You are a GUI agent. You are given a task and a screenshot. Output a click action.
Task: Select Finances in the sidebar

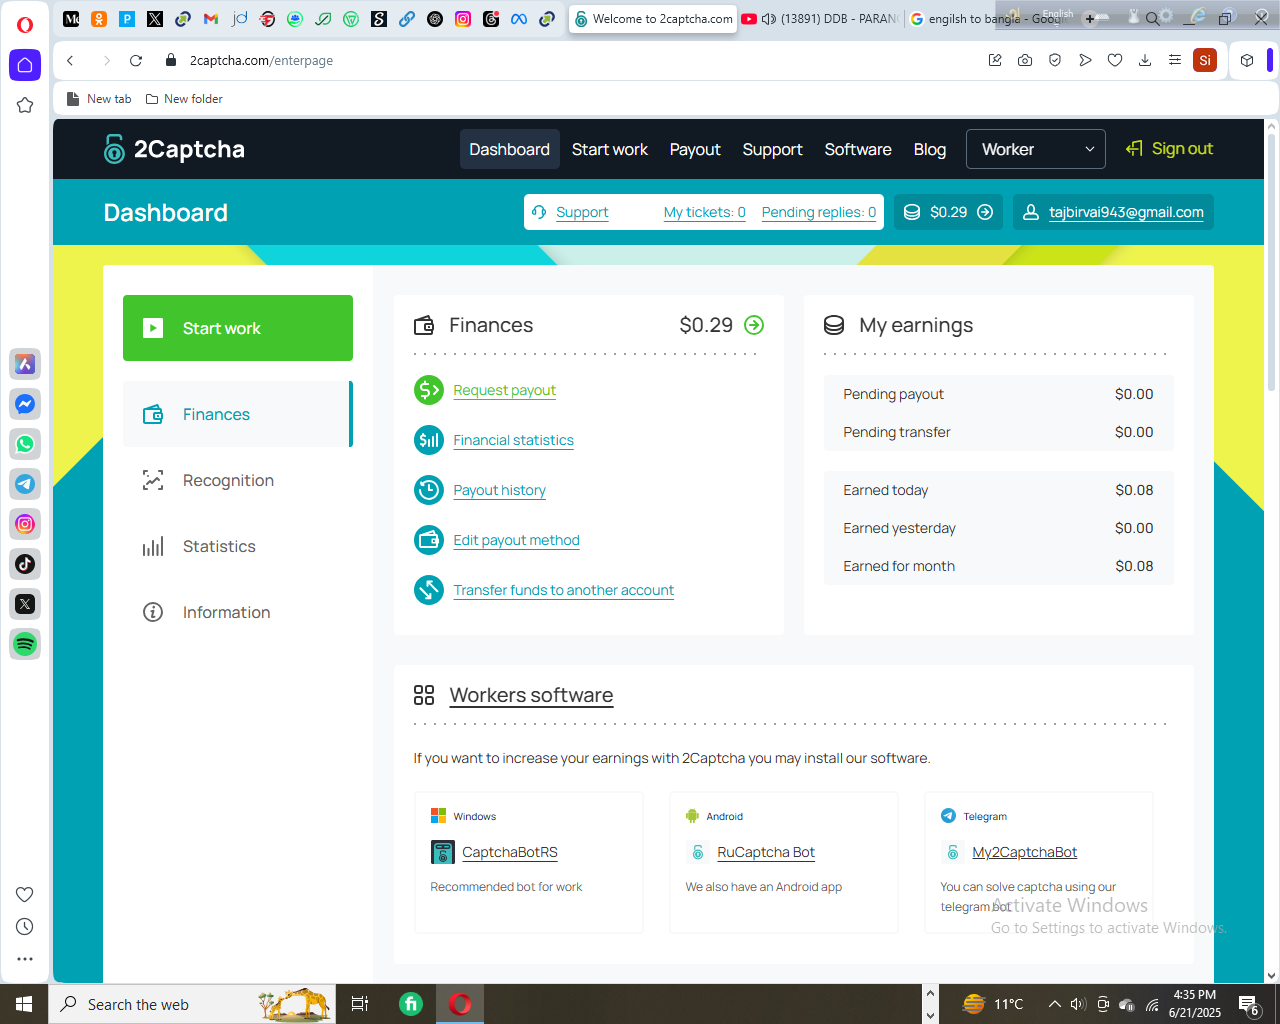pyautogui.click(x=237, y=414)
